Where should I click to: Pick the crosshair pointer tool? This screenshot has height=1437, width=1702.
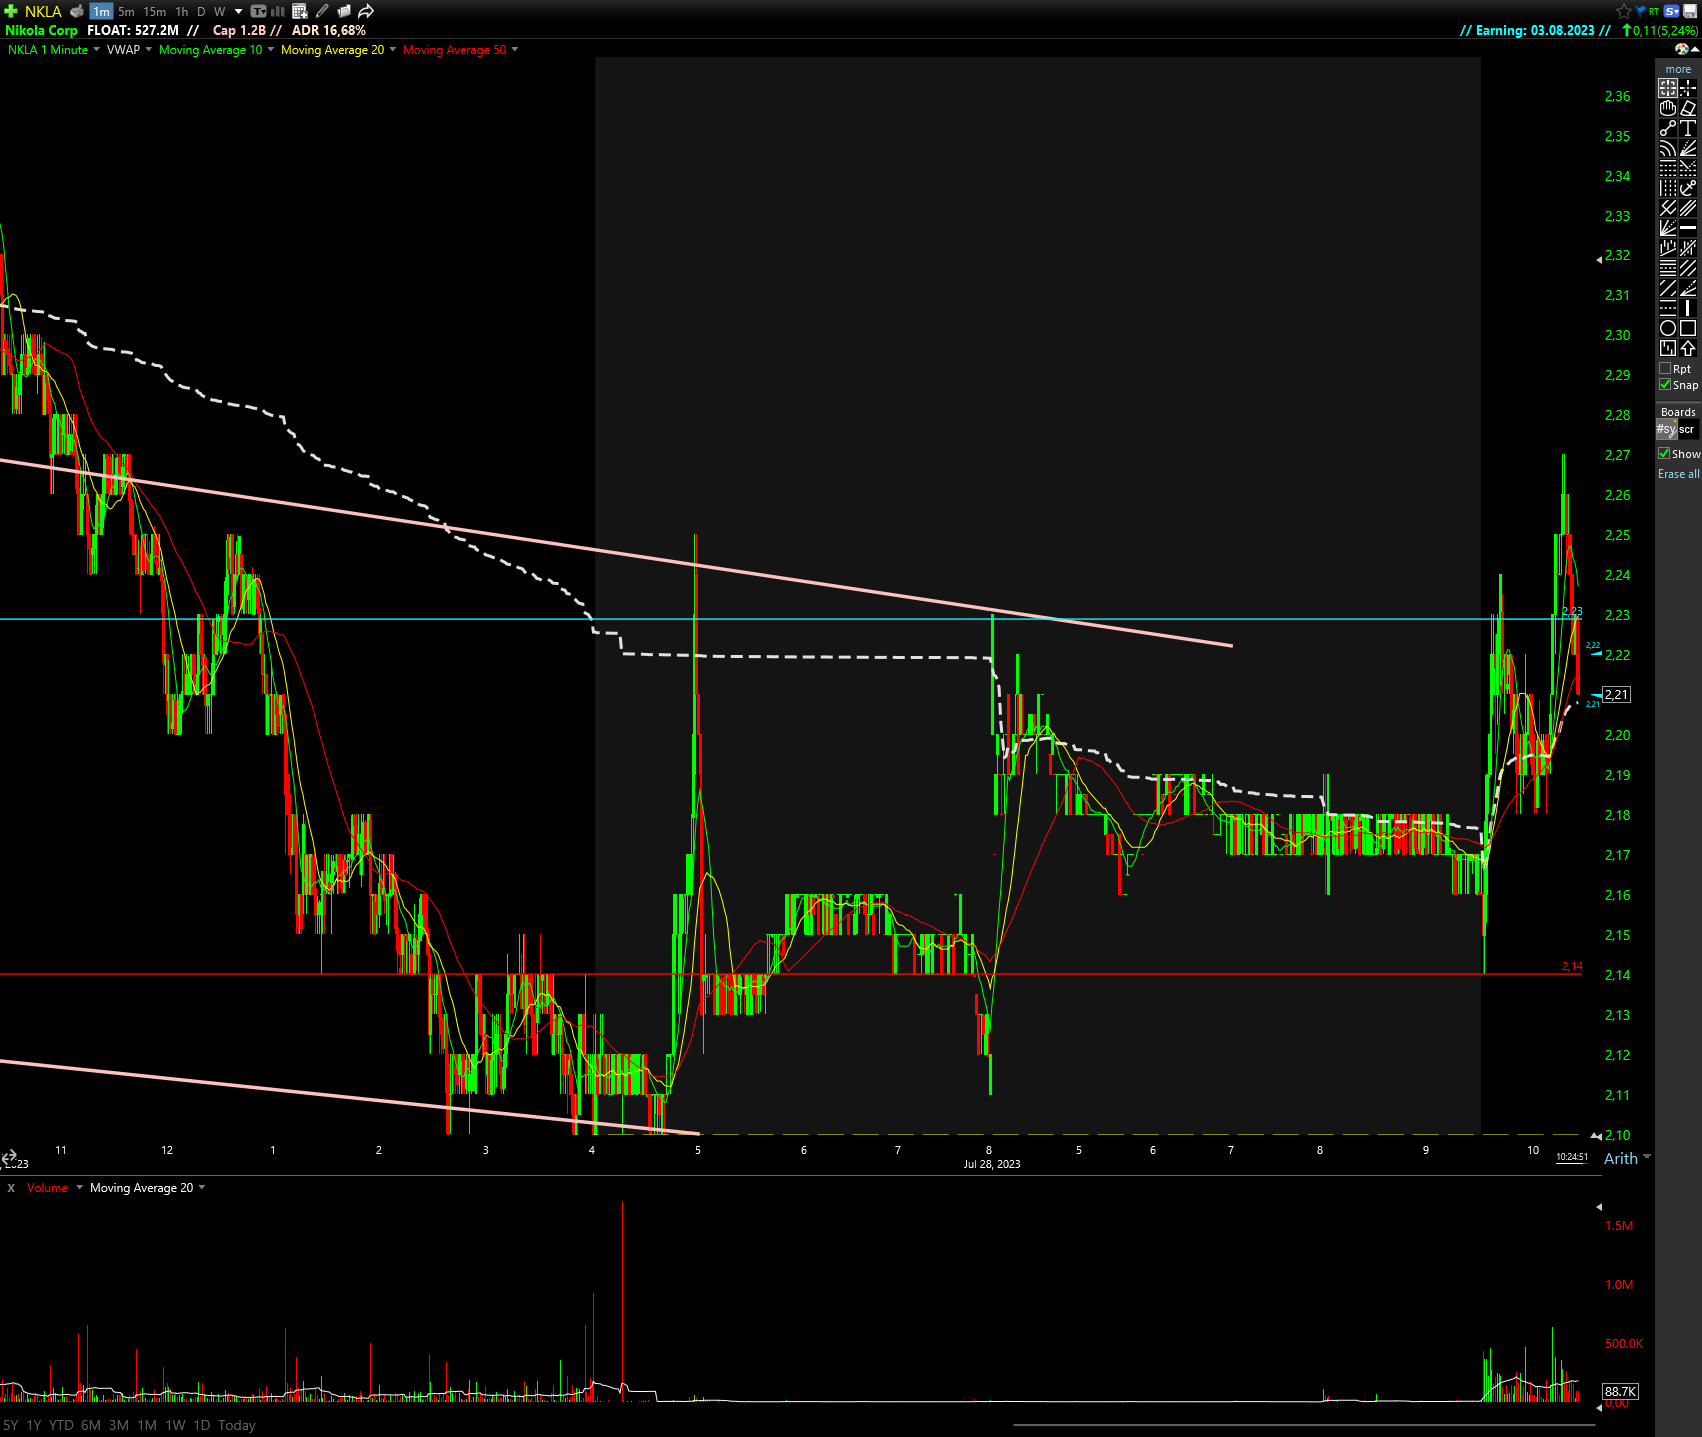pyautogui.click(x=1668, y=88)
